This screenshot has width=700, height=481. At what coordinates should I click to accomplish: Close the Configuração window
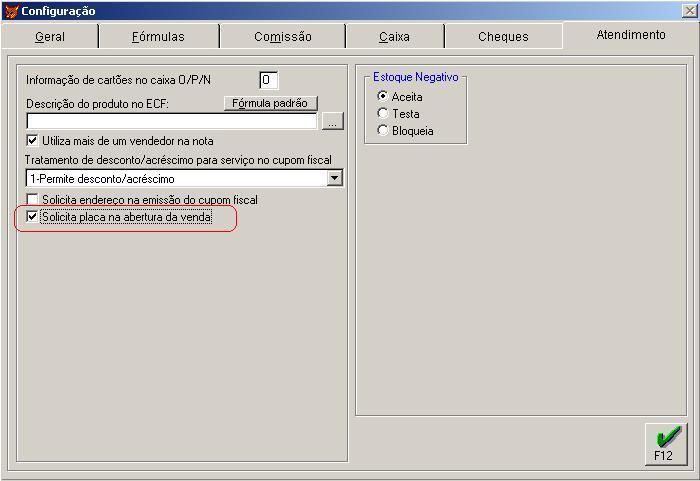[x=689, y=11]
